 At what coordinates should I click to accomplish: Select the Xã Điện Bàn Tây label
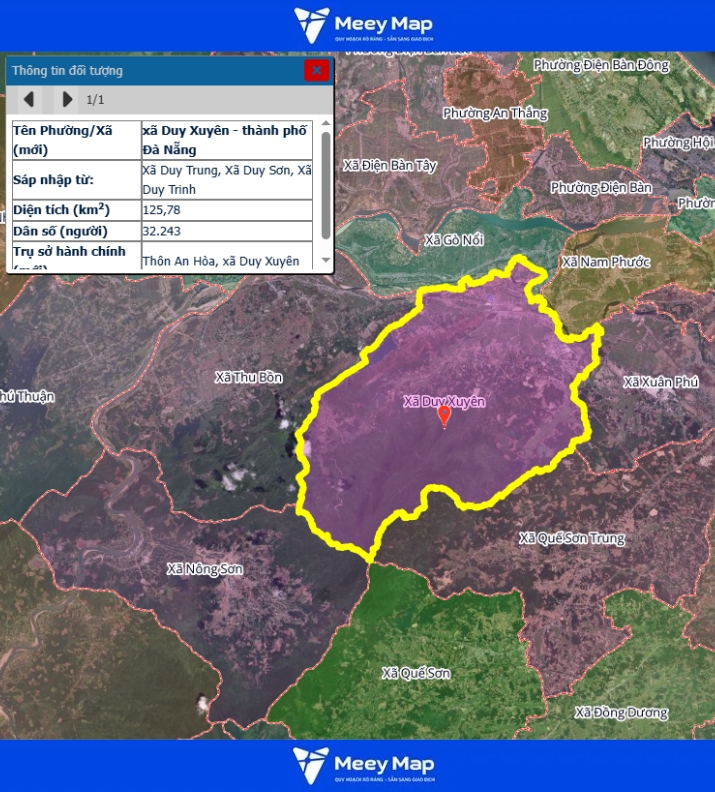pos(389,165)
